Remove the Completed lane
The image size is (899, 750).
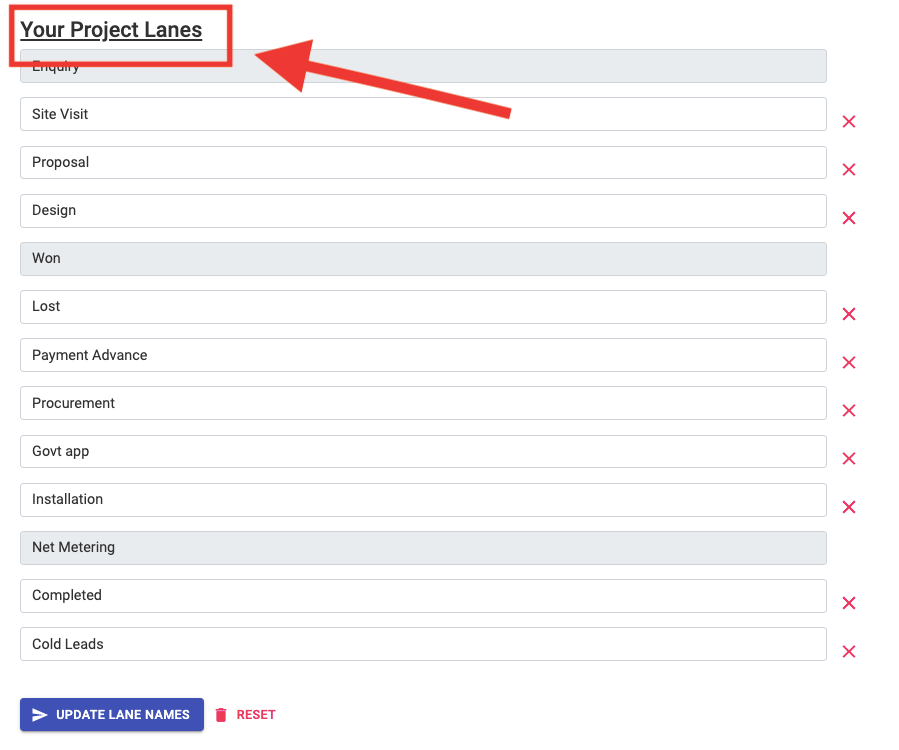tap(849, 603)
